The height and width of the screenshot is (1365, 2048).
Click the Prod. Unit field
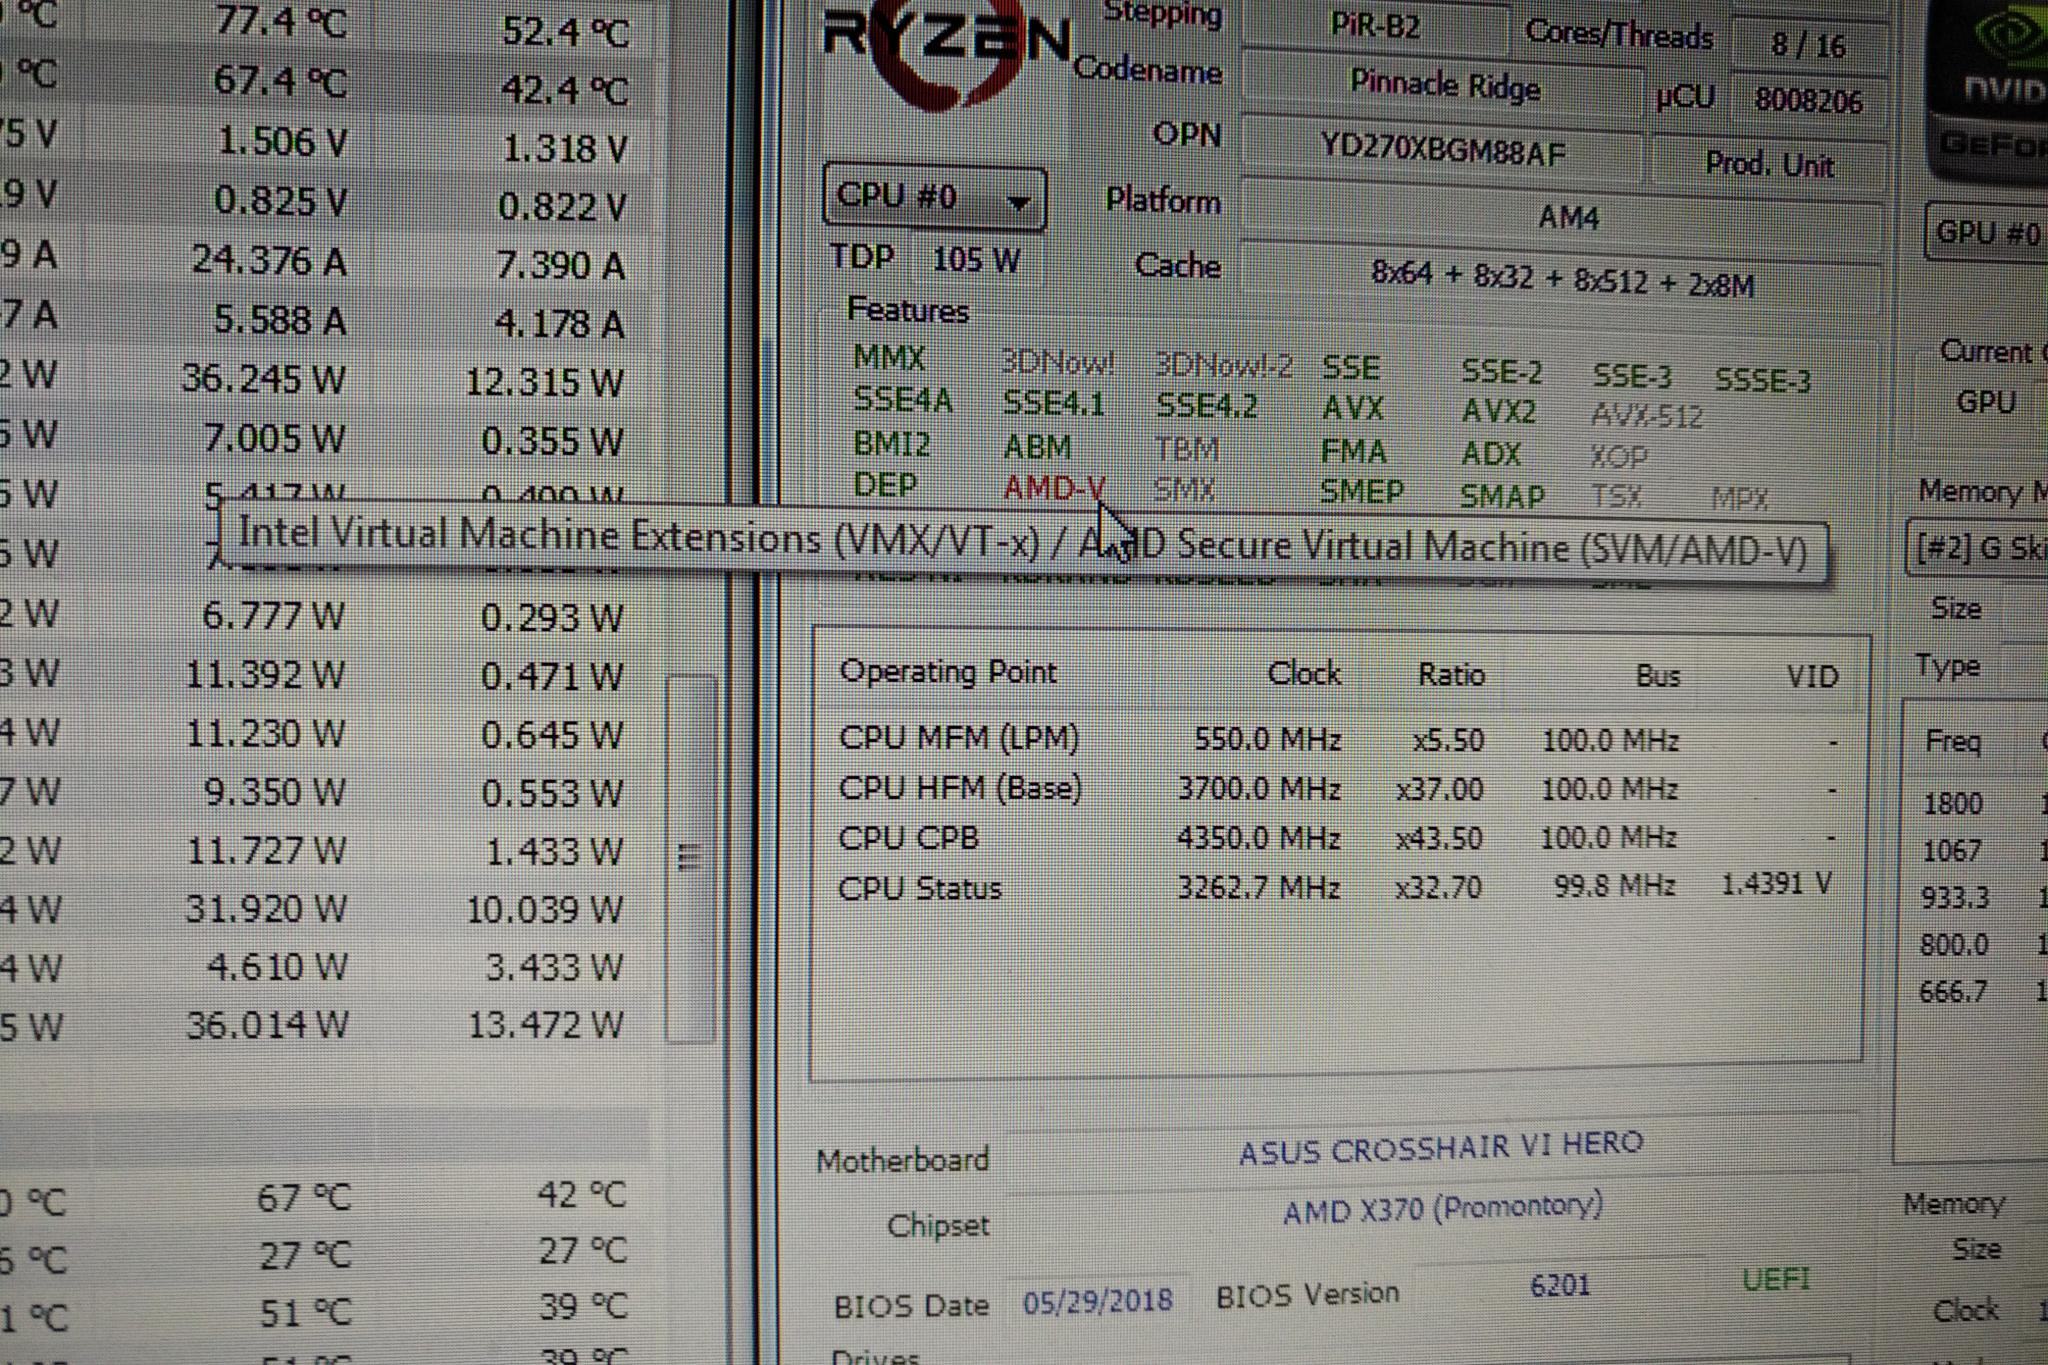pyautogui.click(x=1768, y=163)
